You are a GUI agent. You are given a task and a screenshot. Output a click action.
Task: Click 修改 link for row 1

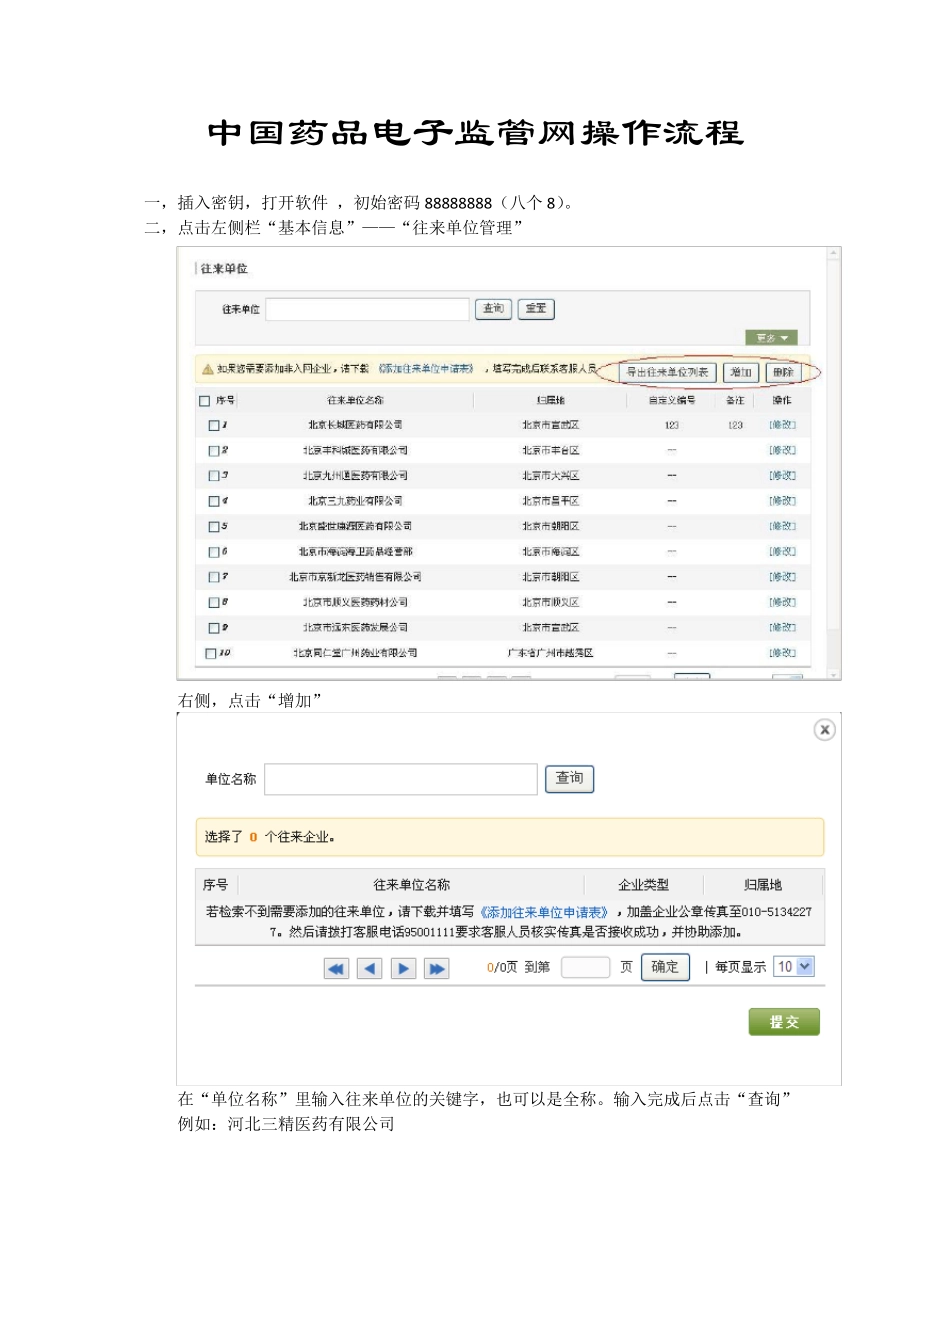tap(782, 426)
